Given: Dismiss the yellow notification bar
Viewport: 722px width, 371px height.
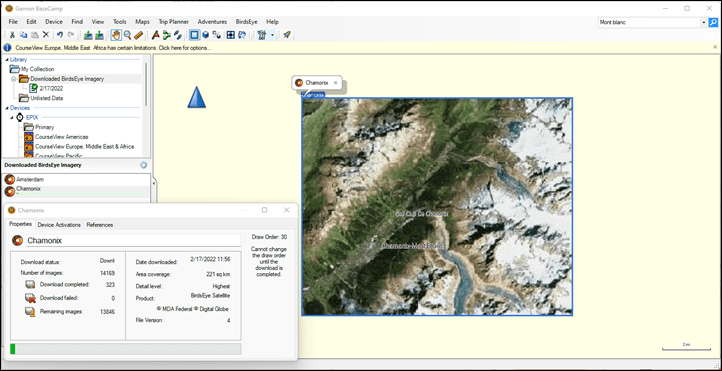Looking at the screenshot, I should [715, 47].
